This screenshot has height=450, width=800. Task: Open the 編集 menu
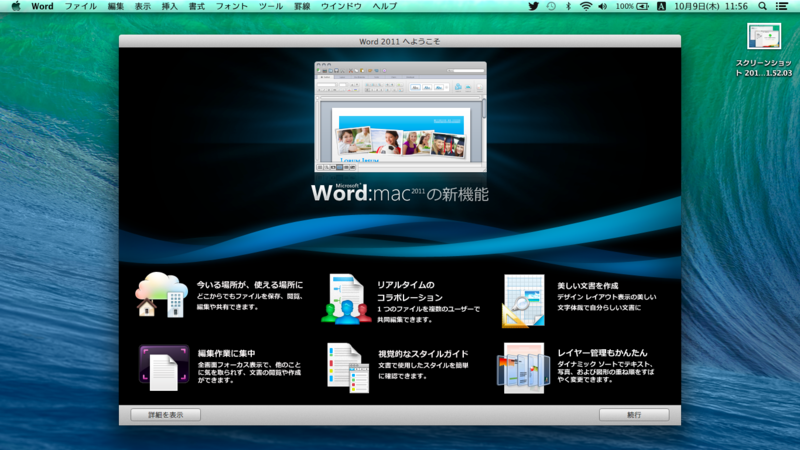tap(116, 6)
